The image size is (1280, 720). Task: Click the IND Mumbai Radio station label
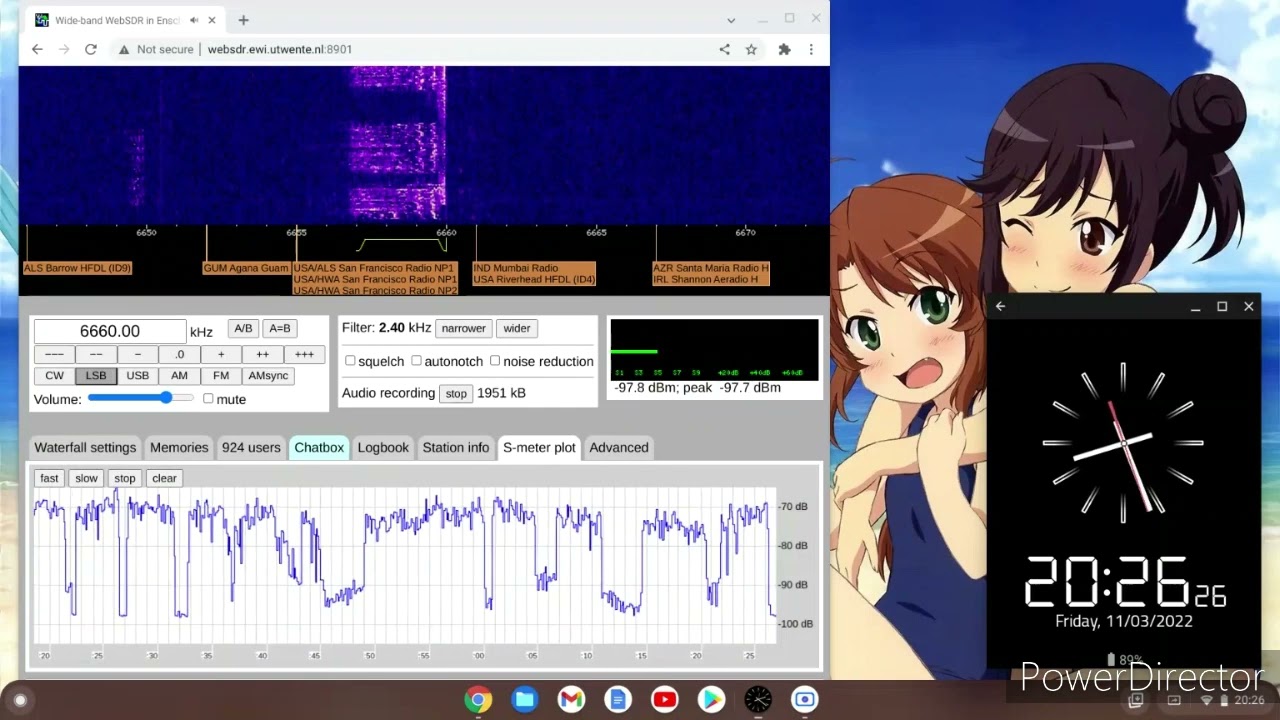point(516,268)
